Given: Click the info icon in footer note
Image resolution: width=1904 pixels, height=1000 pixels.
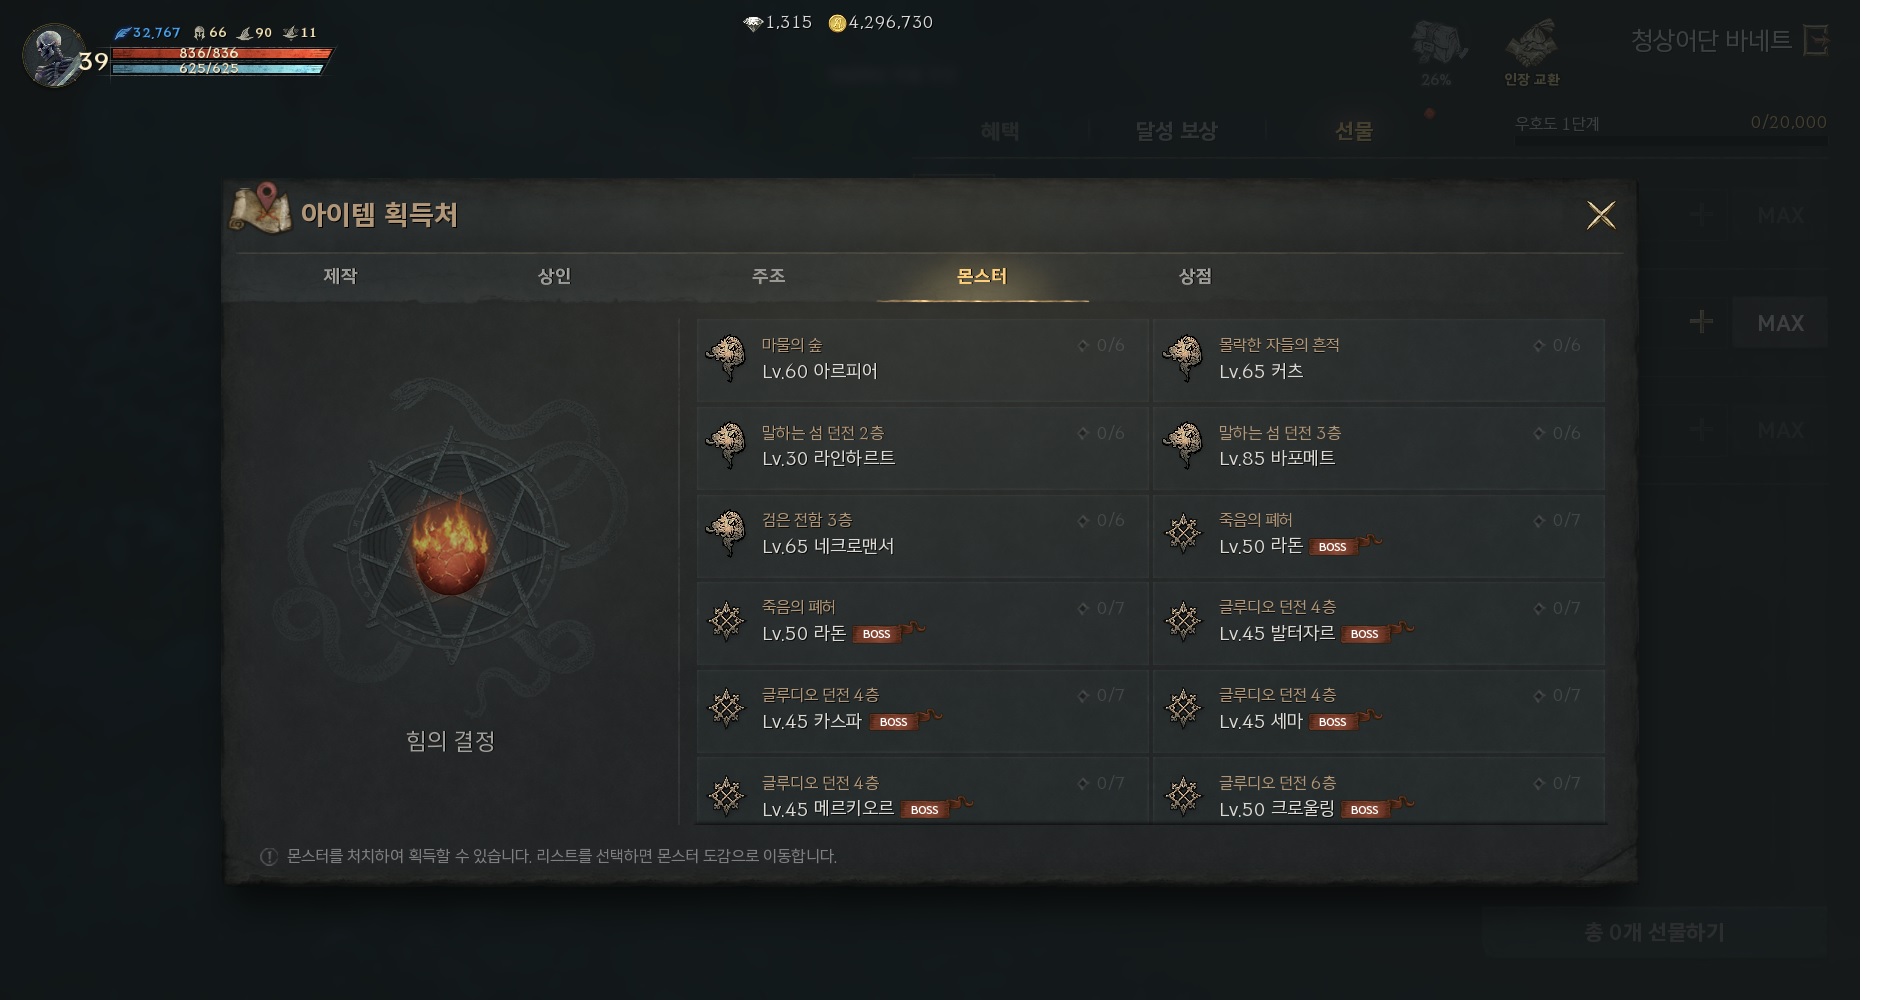Looking at the screenshot, I should coord(268,856).
